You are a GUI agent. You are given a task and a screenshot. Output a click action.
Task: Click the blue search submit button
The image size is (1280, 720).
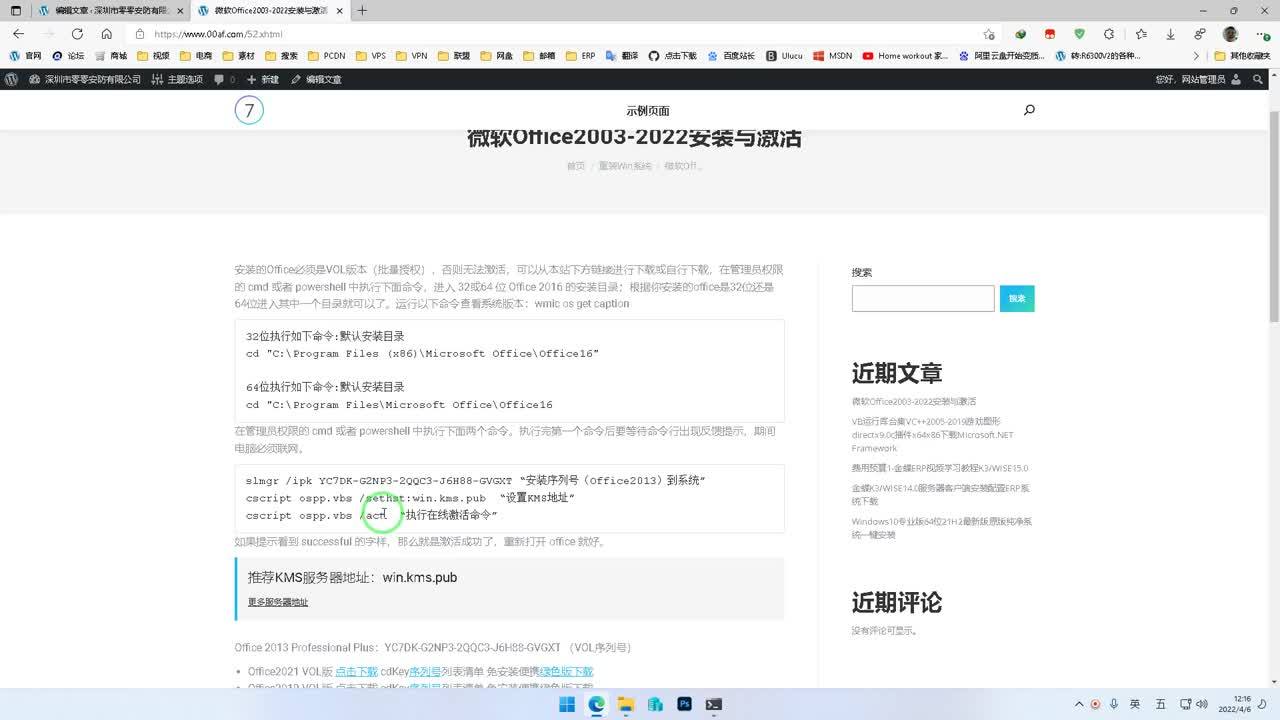pos(1016,298)
